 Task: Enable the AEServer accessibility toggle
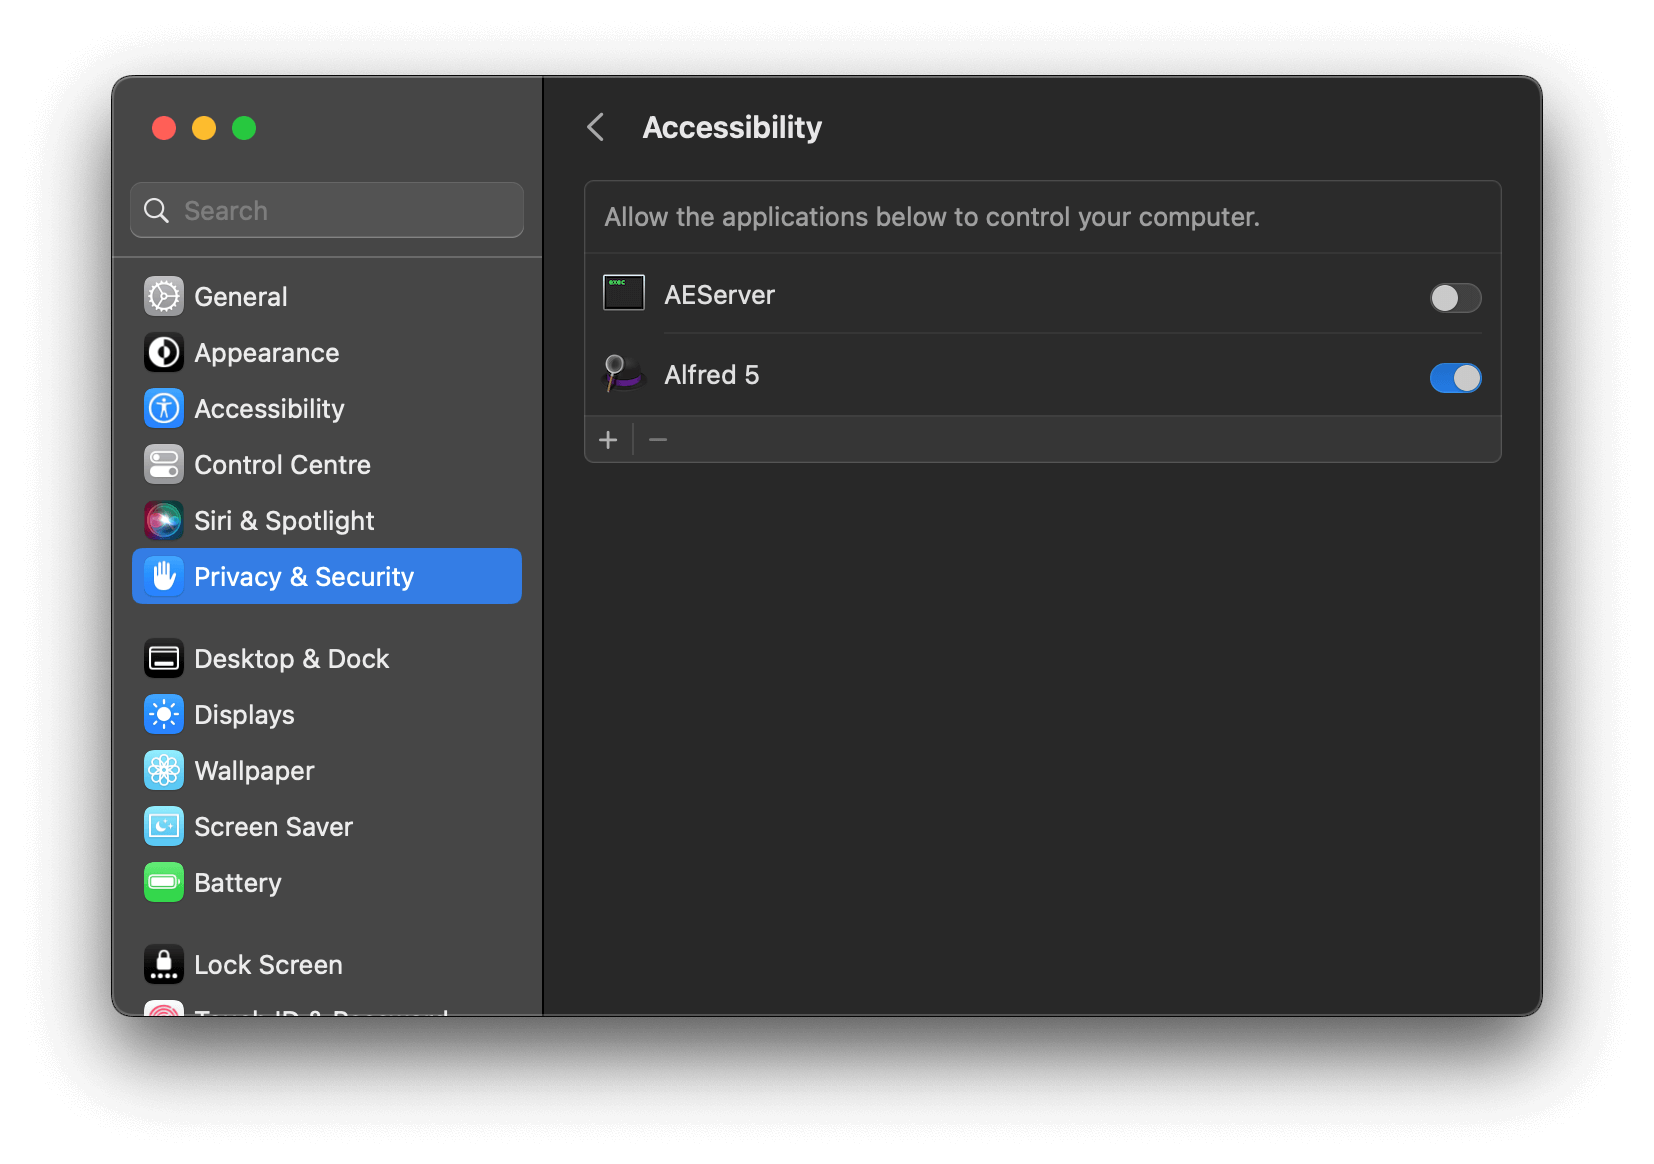pyautogui.click(x=1455, y=298)
